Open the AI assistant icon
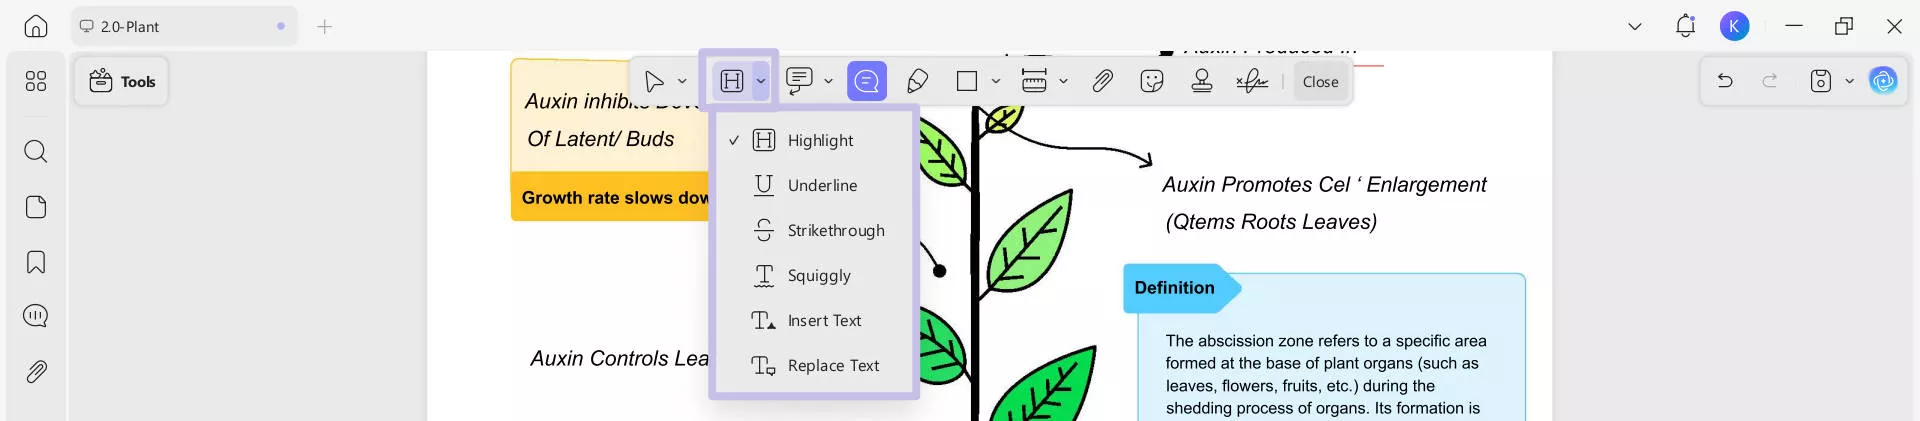The image size is (1920, 421). [x=1883, y=81]
